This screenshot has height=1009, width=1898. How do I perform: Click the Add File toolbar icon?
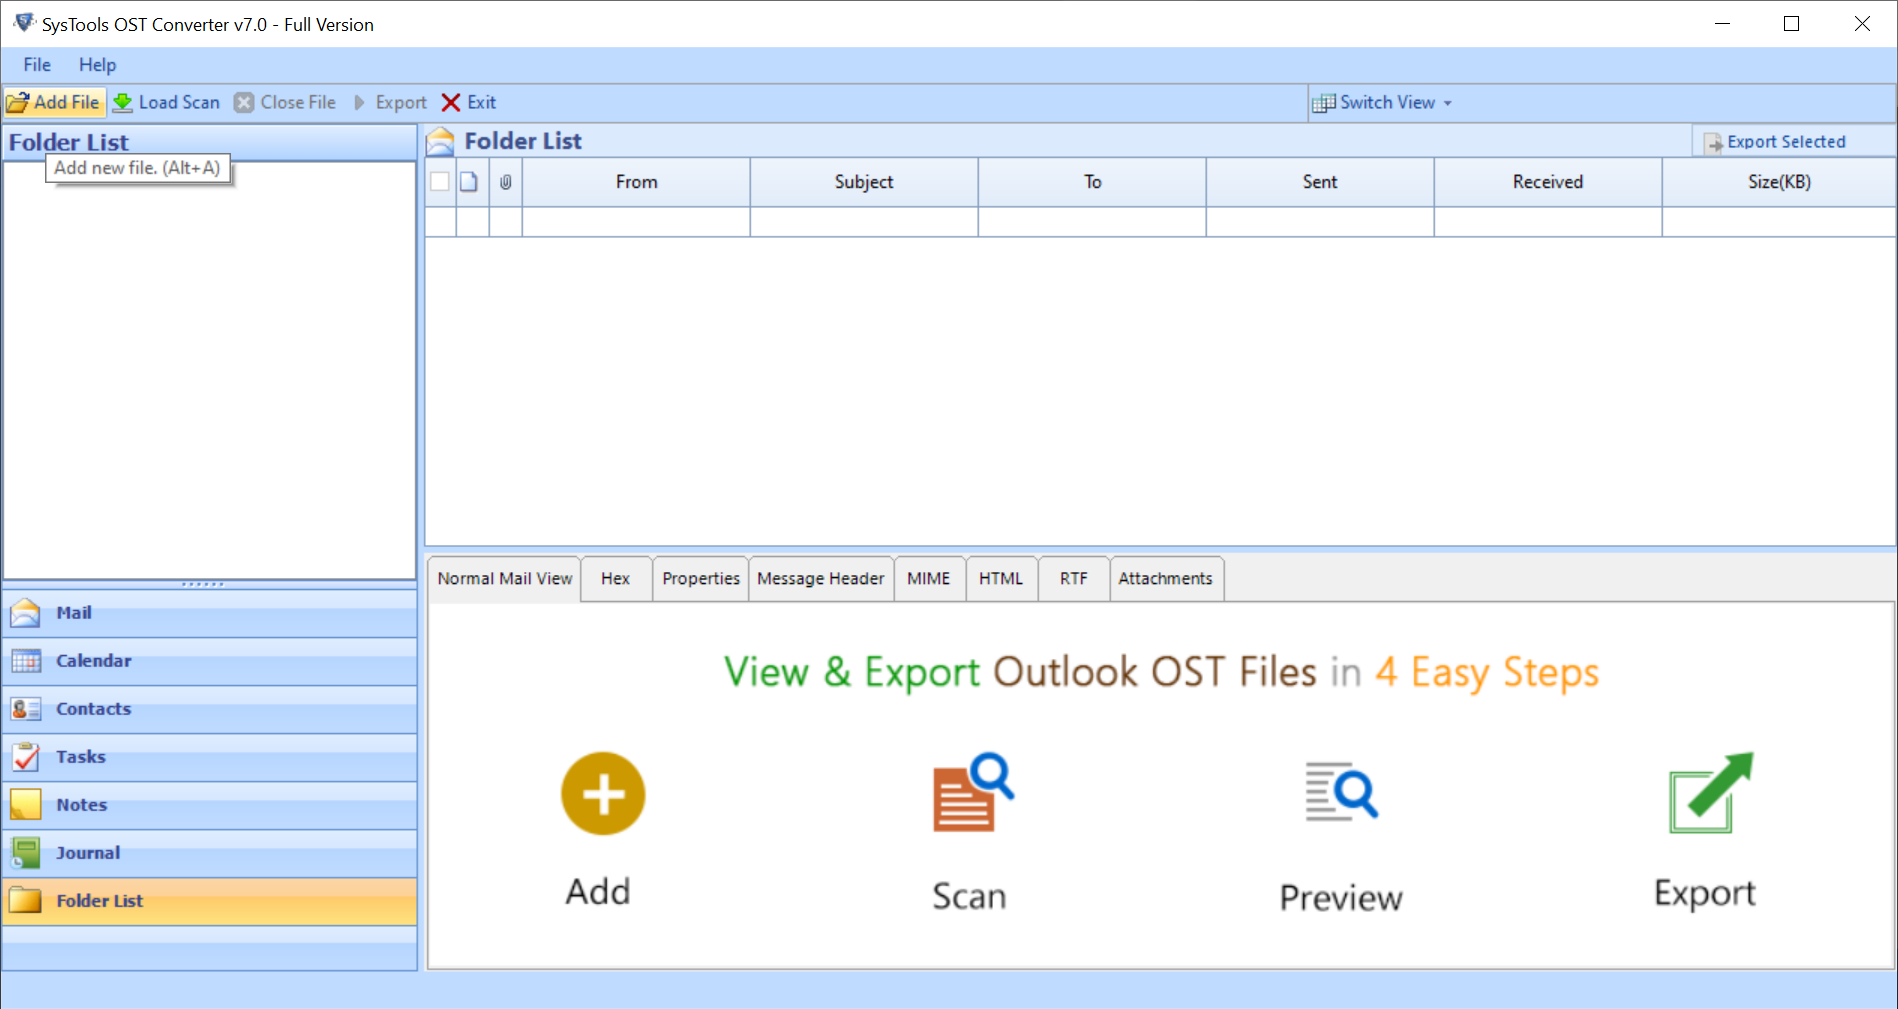point(18,103)
